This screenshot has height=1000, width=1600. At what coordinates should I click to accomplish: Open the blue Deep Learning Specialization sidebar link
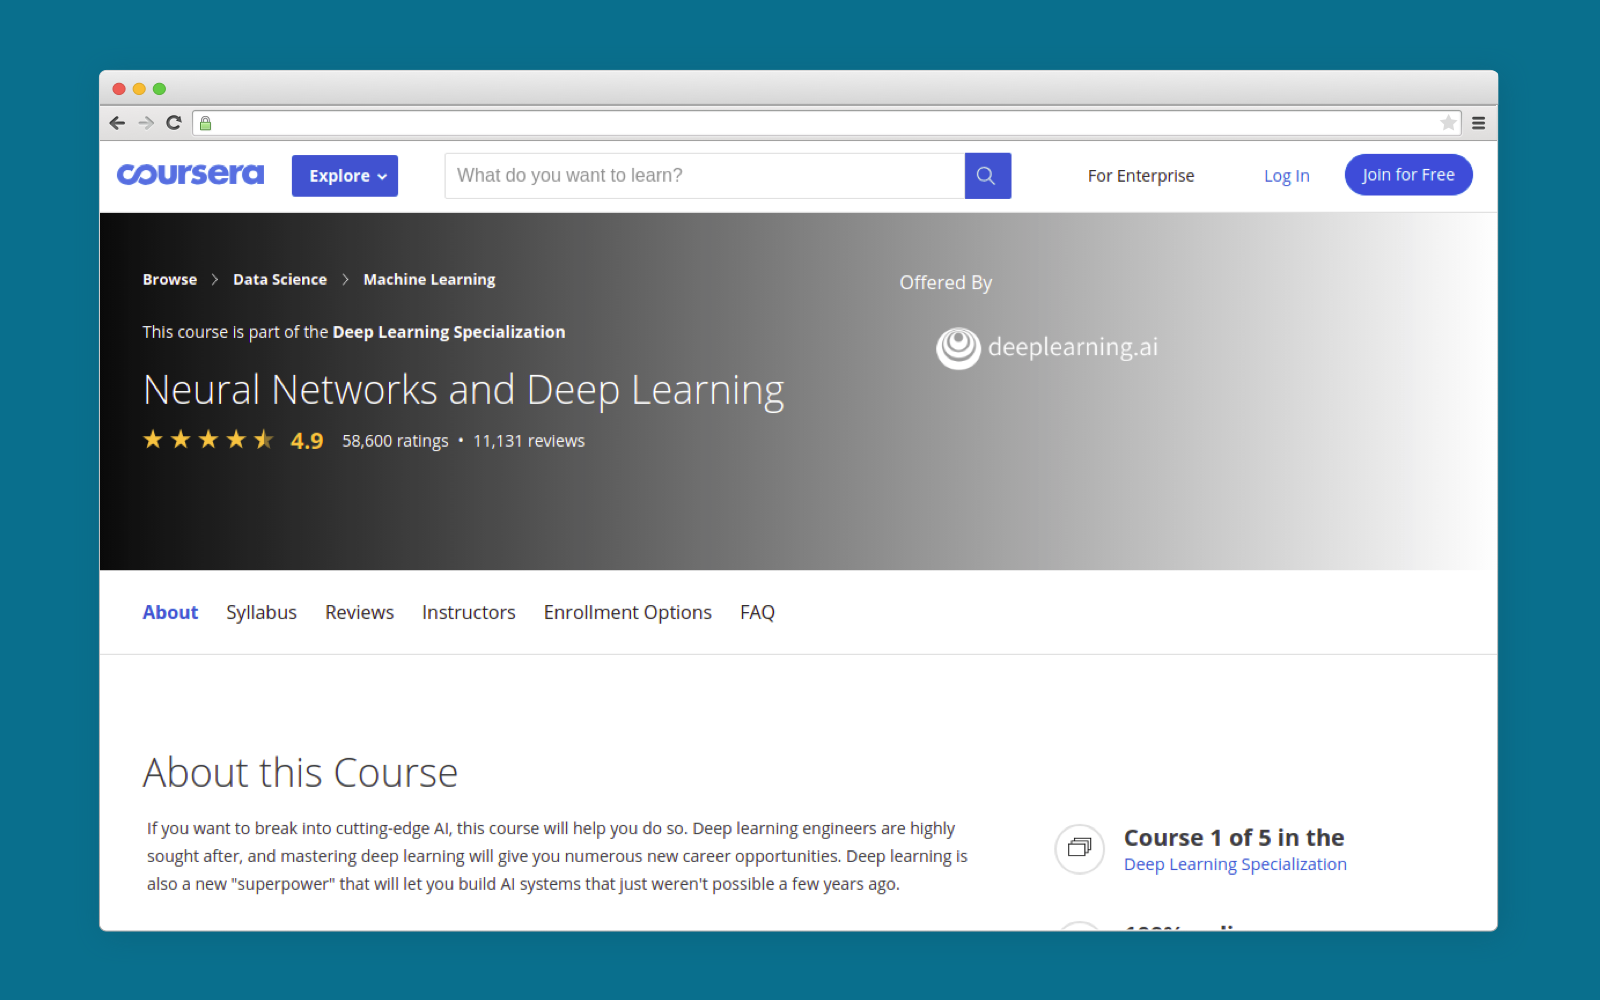[1235, 864]
